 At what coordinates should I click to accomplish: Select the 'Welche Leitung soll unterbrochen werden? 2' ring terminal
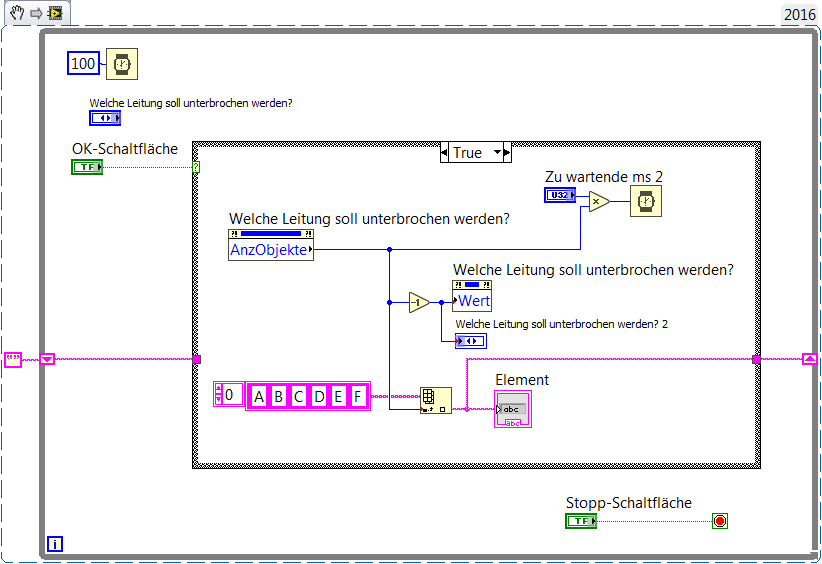pyautogui.click(x=471, y=341)
